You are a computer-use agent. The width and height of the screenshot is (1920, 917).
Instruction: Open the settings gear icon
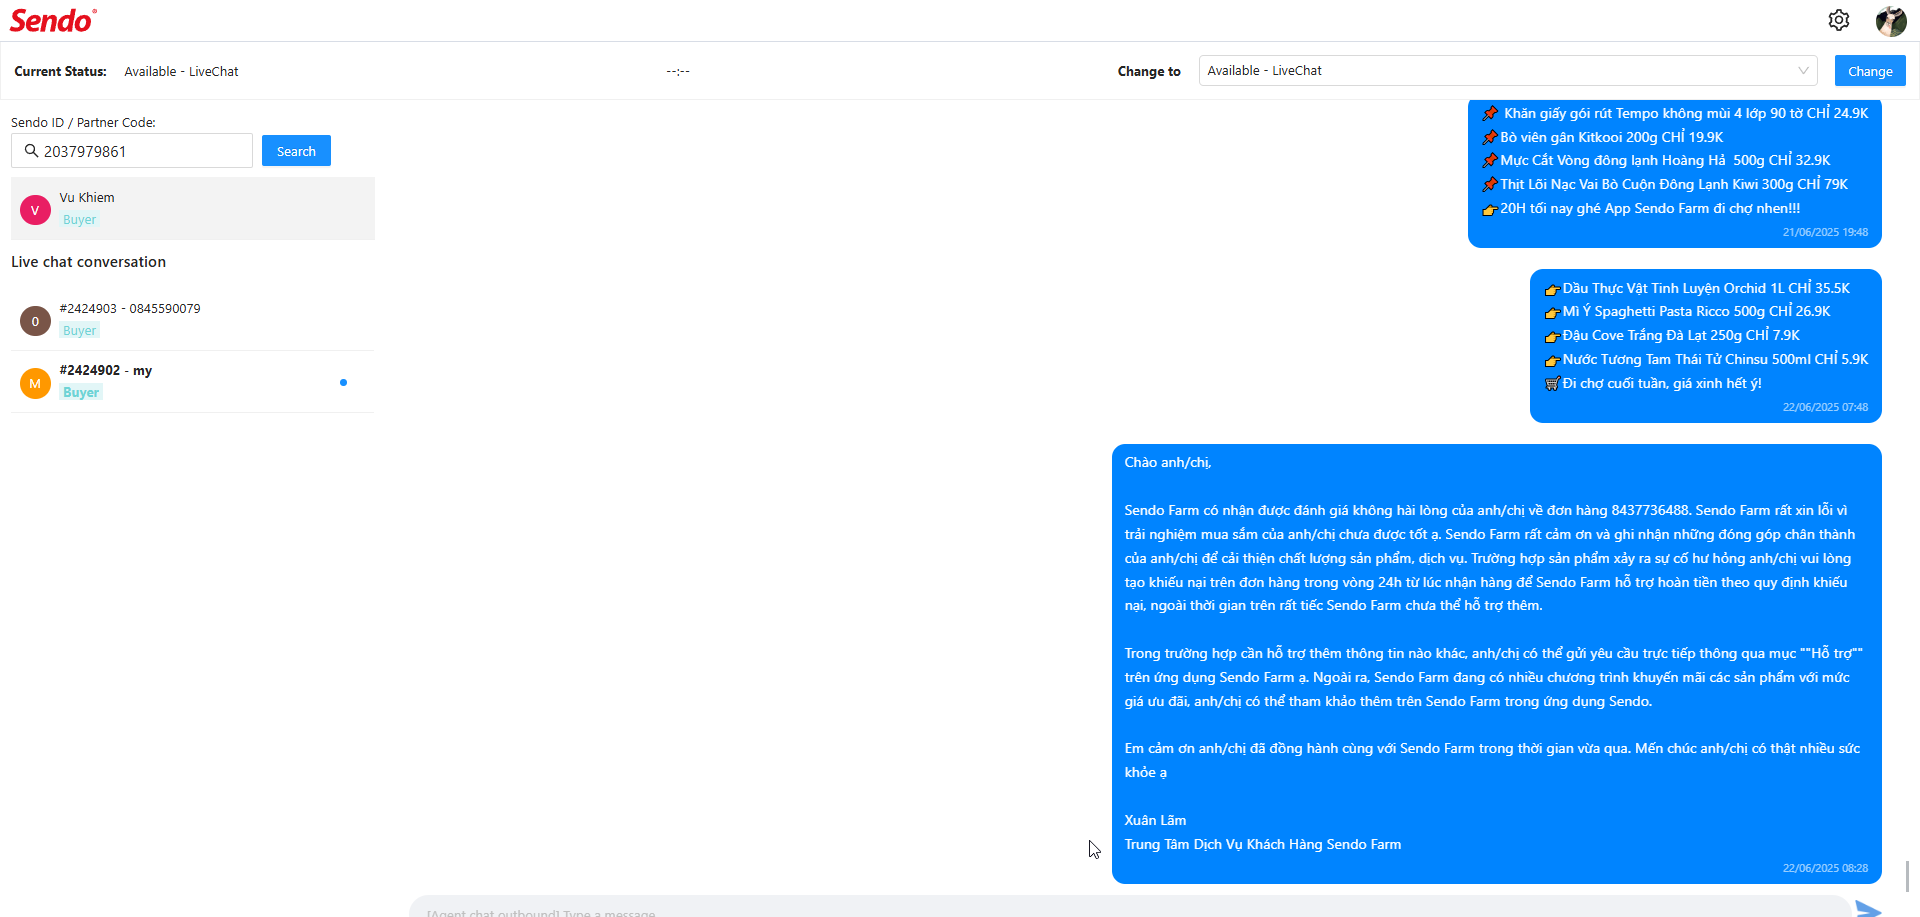click(1838, 20)
